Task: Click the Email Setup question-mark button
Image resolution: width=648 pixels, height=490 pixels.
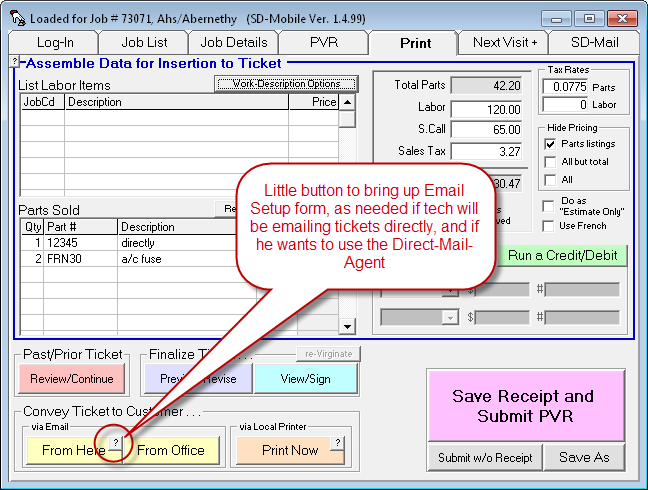Action: [x=115, y=442]
